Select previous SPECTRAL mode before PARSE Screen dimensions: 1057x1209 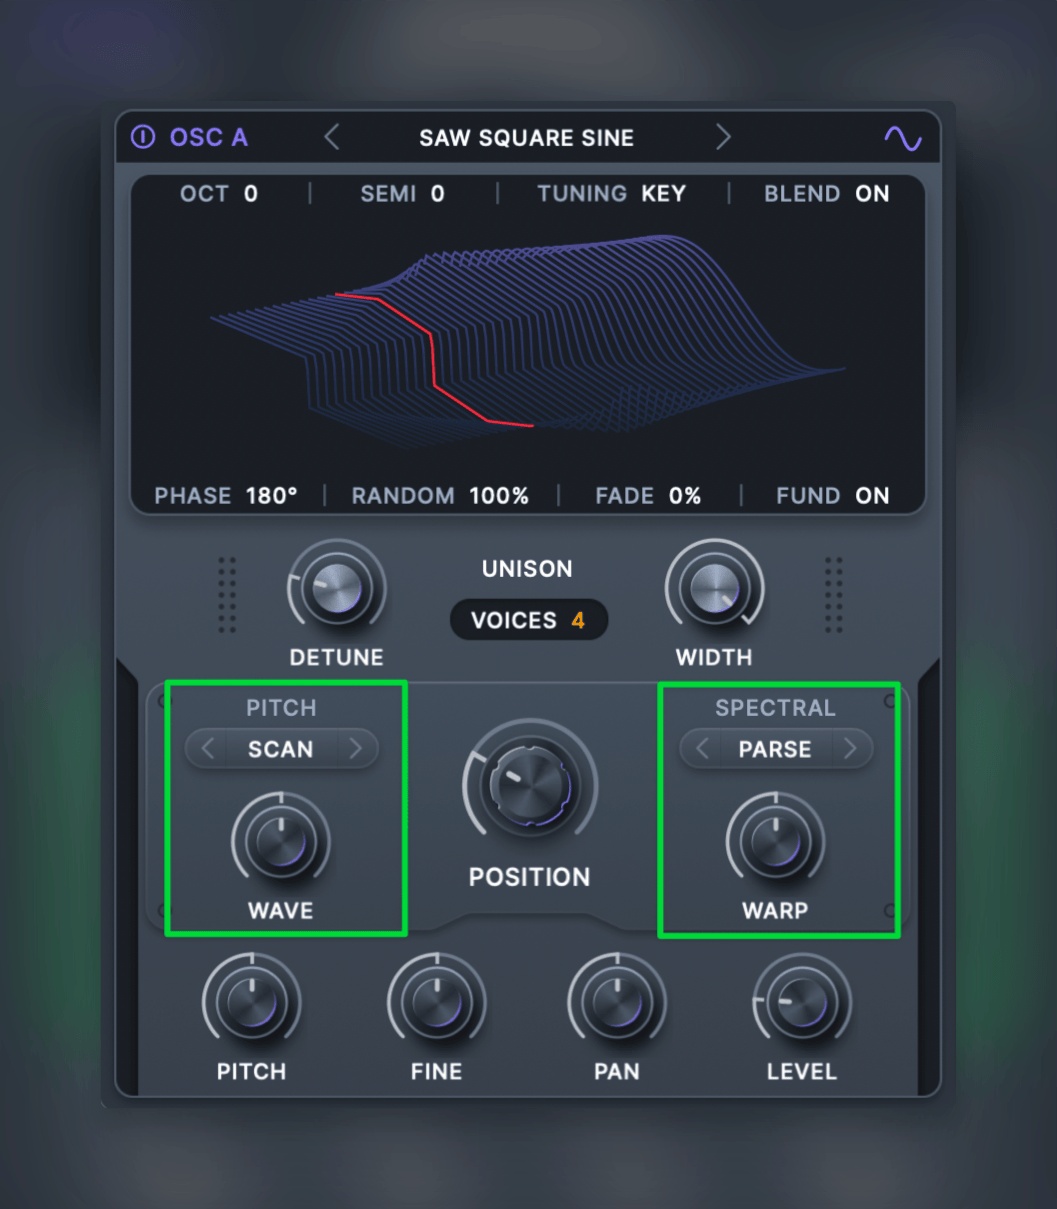coord(702,749)
